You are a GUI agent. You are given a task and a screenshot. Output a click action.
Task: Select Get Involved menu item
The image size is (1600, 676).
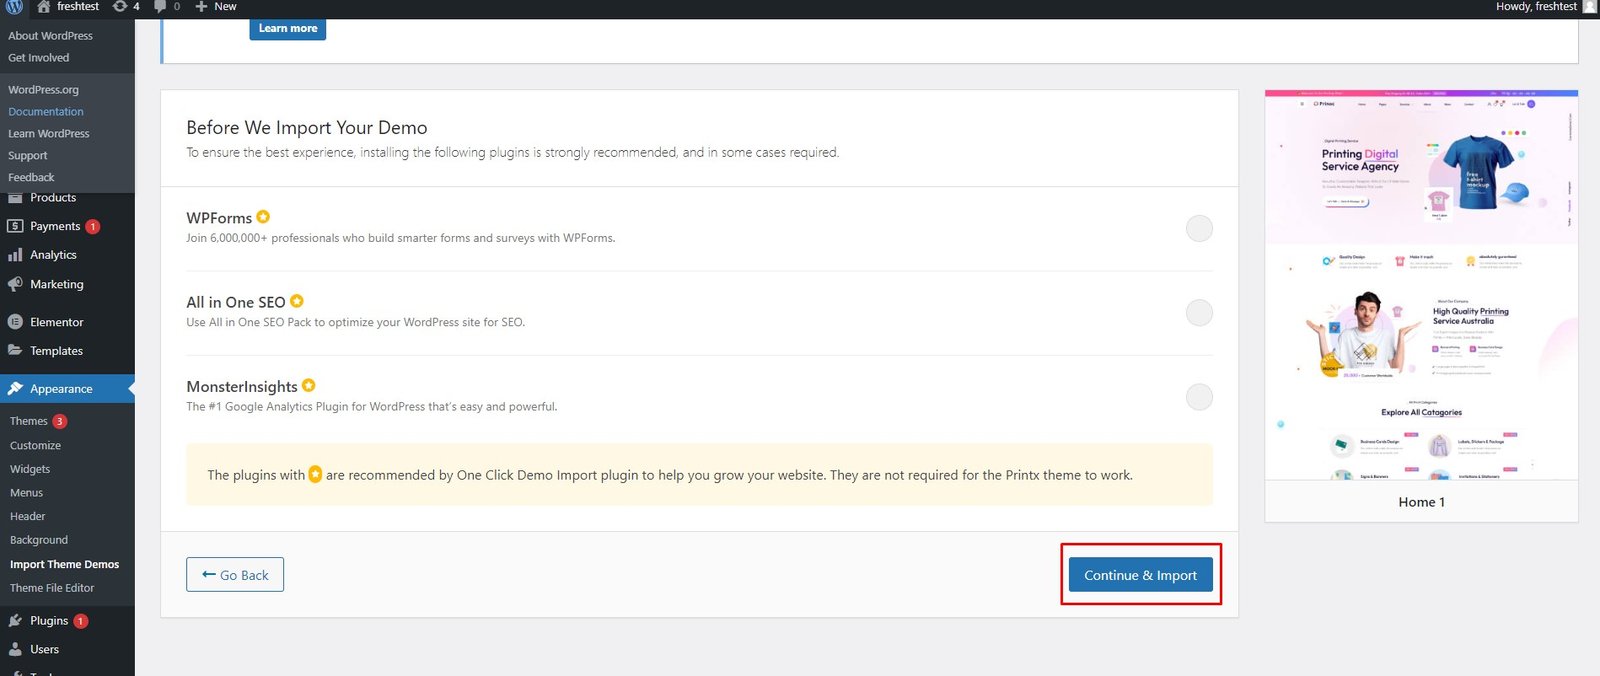(x=39, y=58)
